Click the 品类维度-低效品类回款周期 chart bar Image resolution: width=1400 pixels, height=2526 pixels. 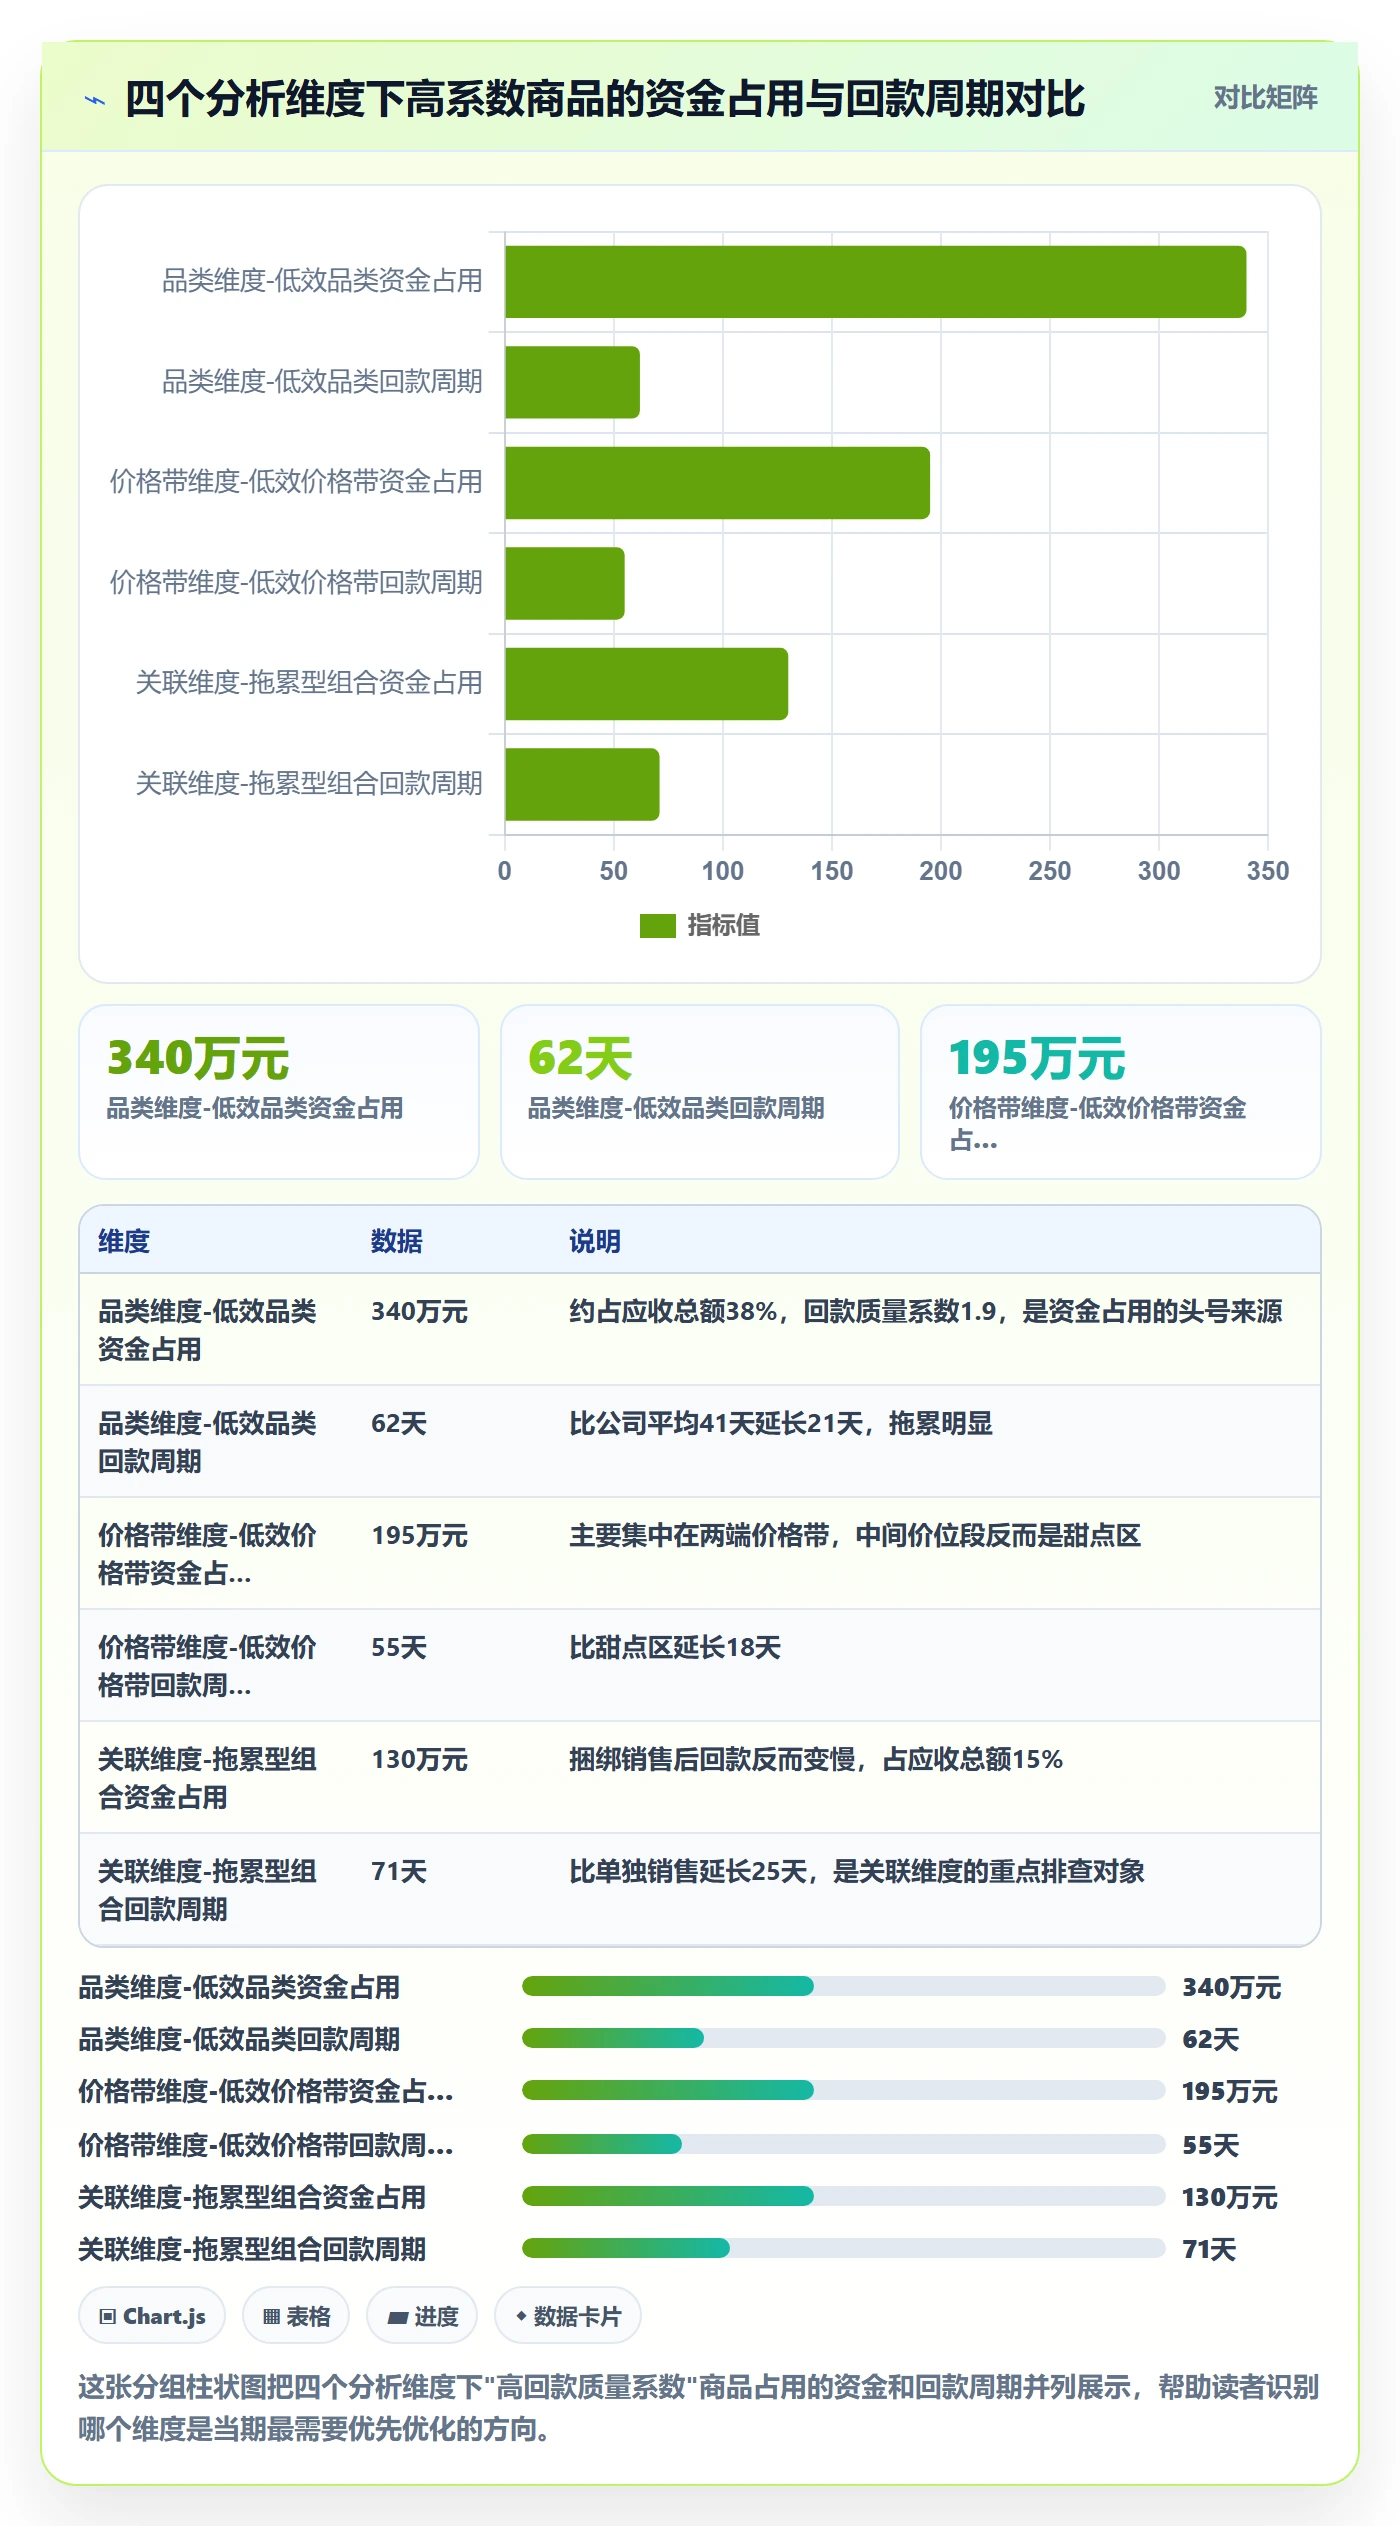[572, 382]
